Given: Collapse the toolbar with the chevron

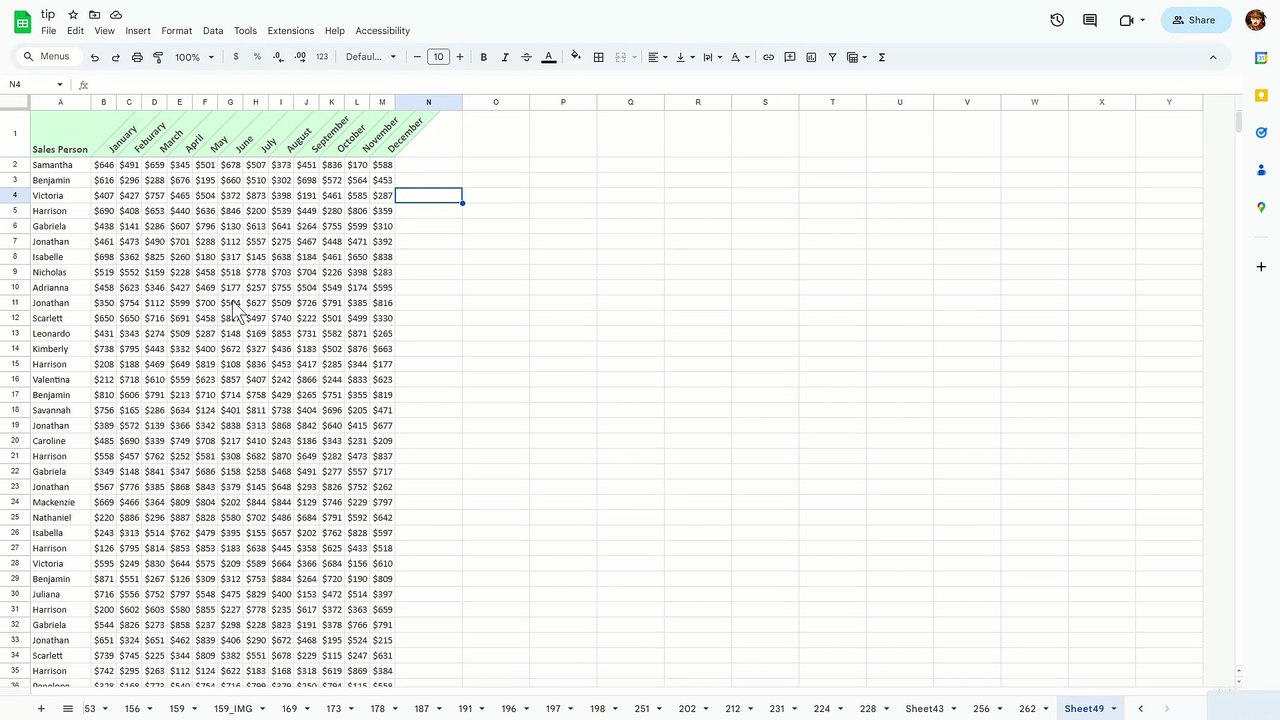Looking at the screenshot, I should pyautogui.click(x=1213, y=57).
